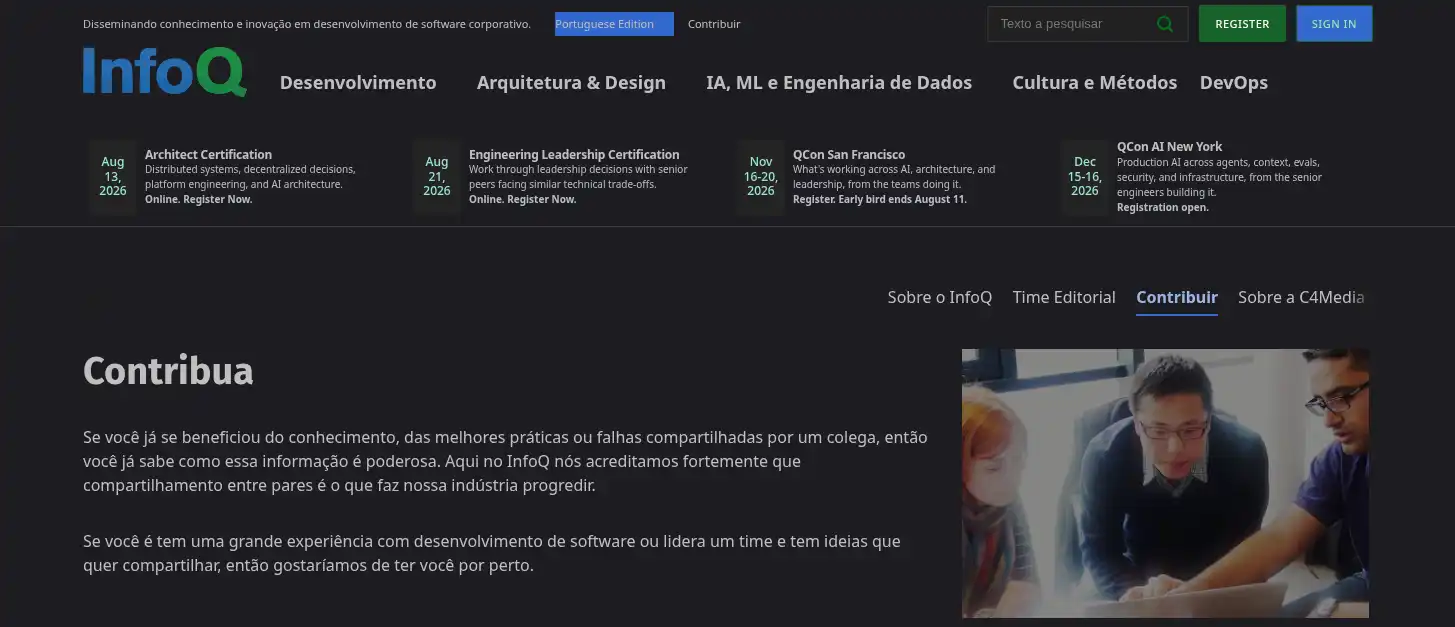
Task: Select the Contribuir tab
Action: [x=1177, y=297]
